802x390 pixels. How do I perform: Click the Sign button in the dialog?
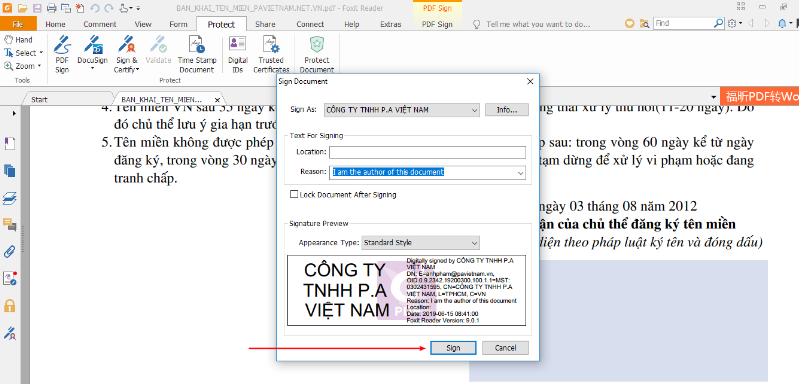[x=453, y=348]
